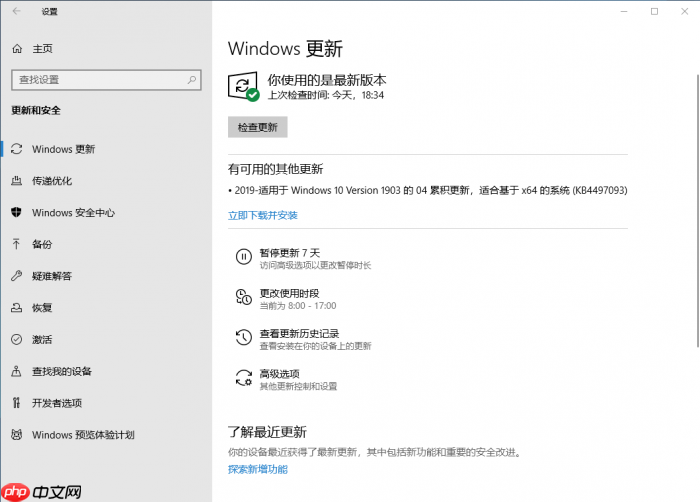The image size is (700, 502).
Task: Open 更改使用时段 option
Action: (x=286, y=298)
